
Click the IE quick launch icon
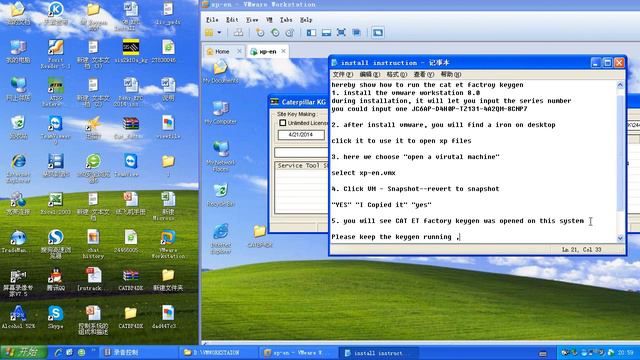pyautogui.click(x=58, y=352)
